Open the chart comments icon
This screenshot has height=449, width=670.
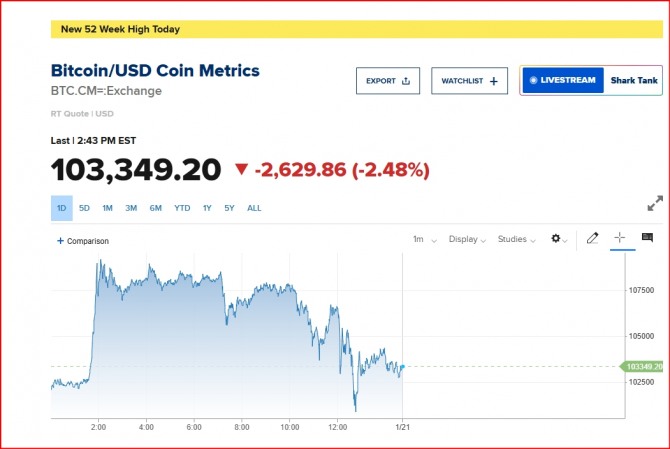coord(647,238)
